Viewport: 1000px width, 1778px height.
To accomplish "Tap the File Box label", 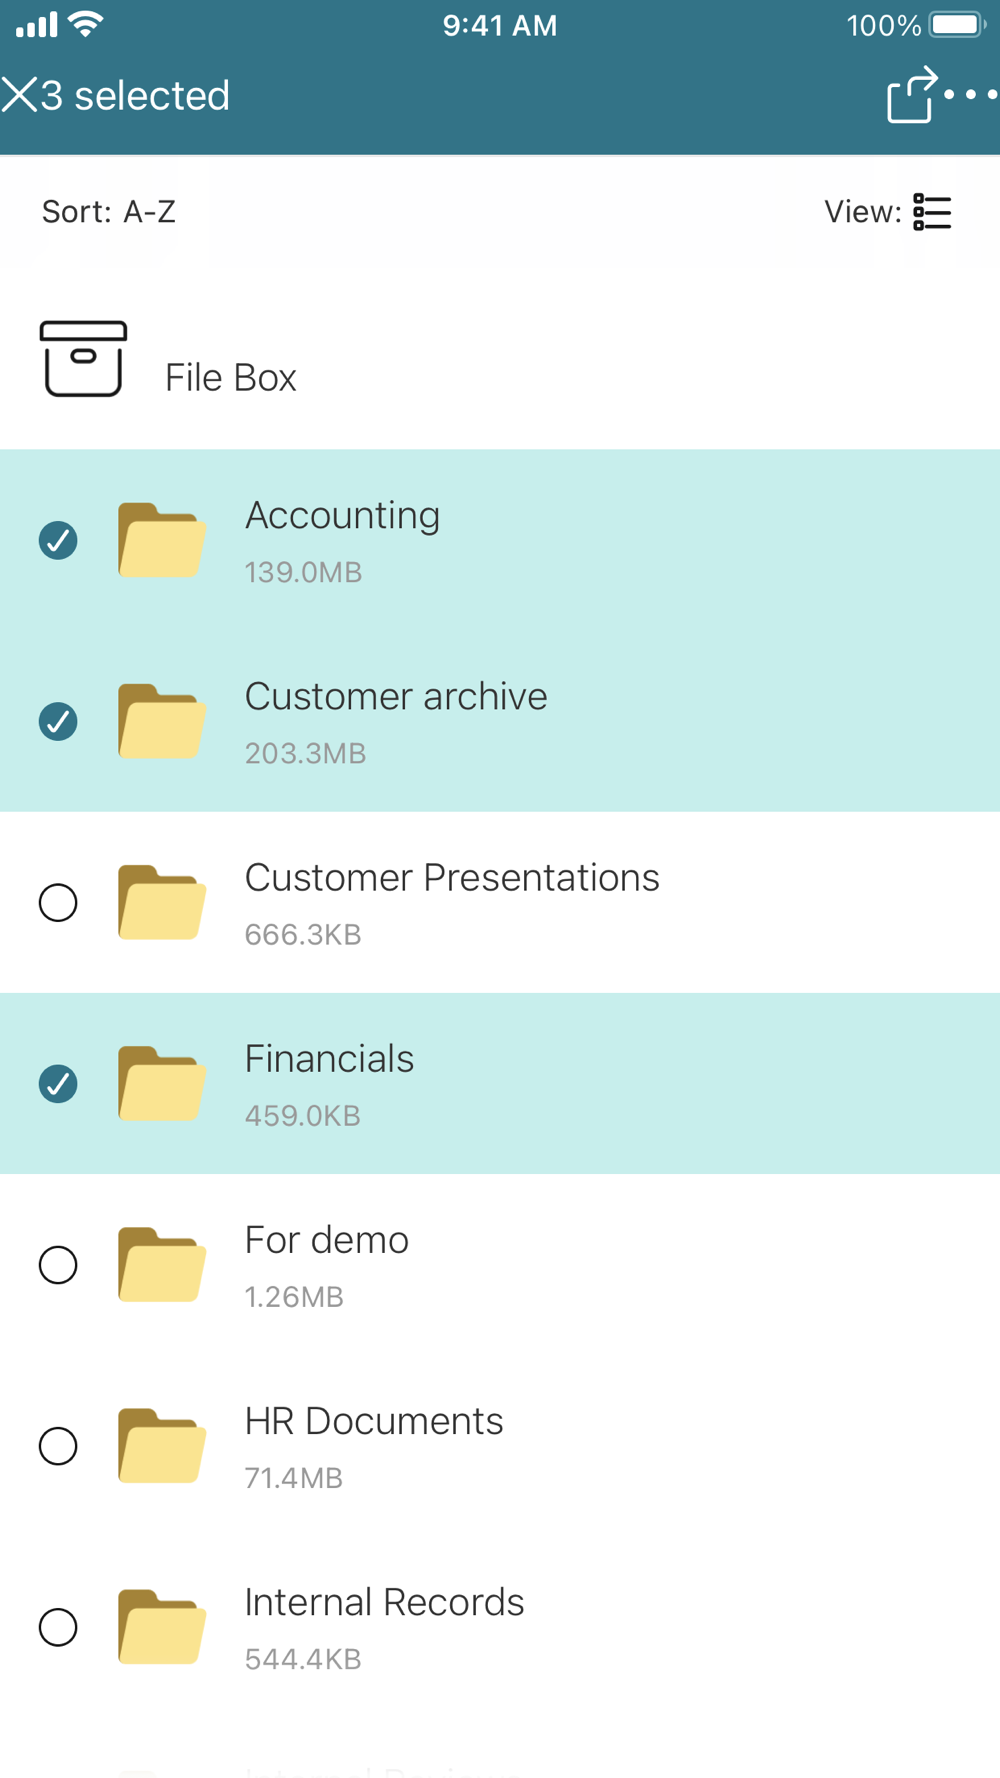I will click(231, 378).
